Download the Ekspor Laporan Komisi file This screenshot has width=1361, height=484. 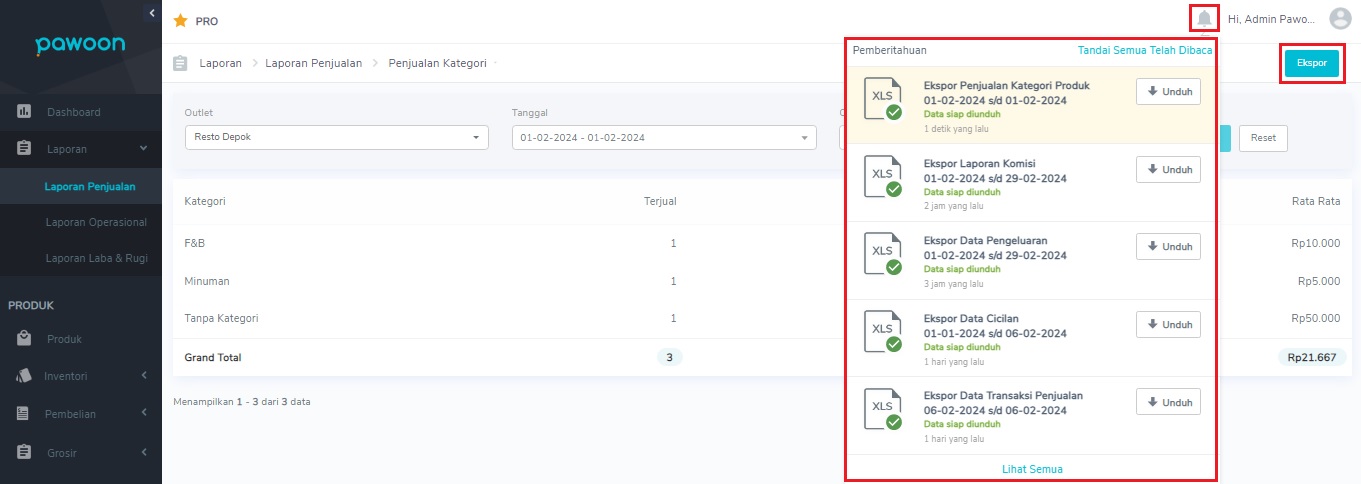(x=1168, y=169)
